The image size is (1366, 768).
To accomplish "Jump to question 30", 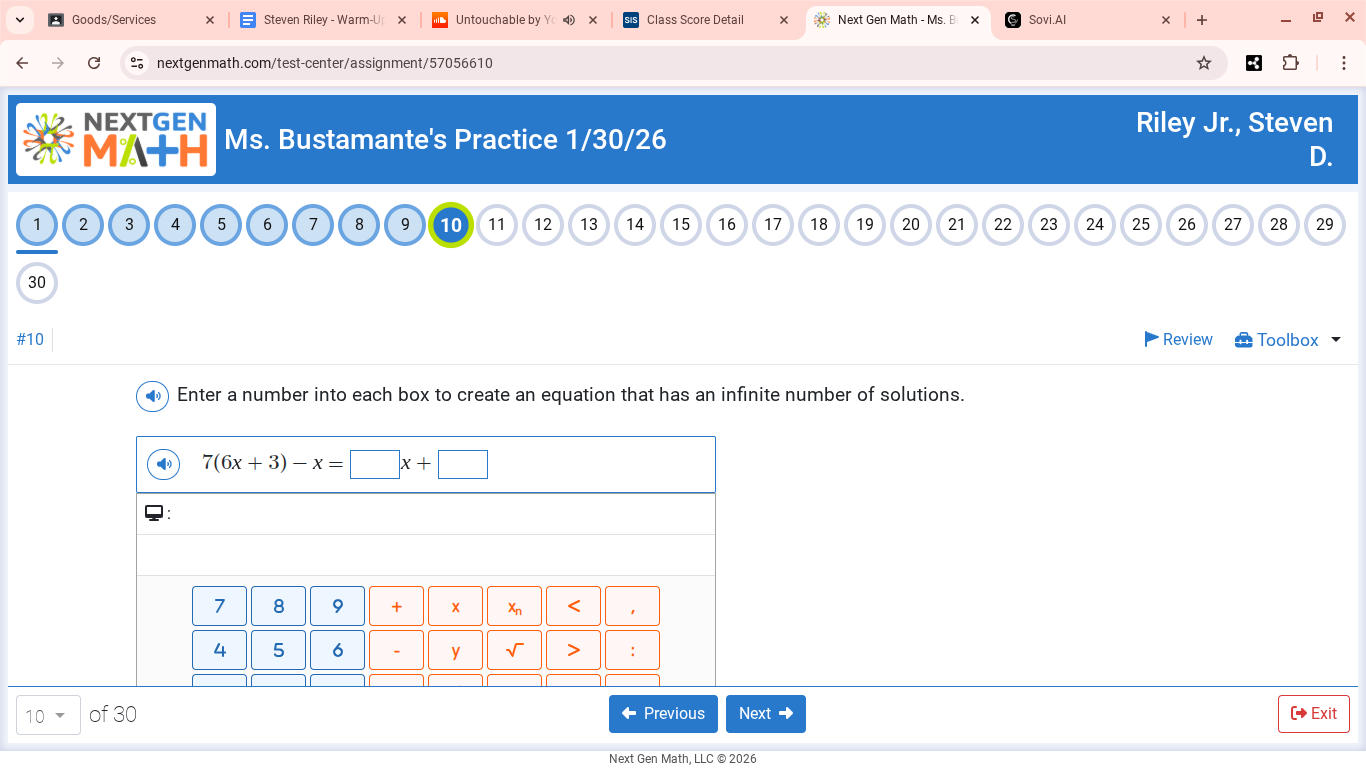I will [37, 283].
